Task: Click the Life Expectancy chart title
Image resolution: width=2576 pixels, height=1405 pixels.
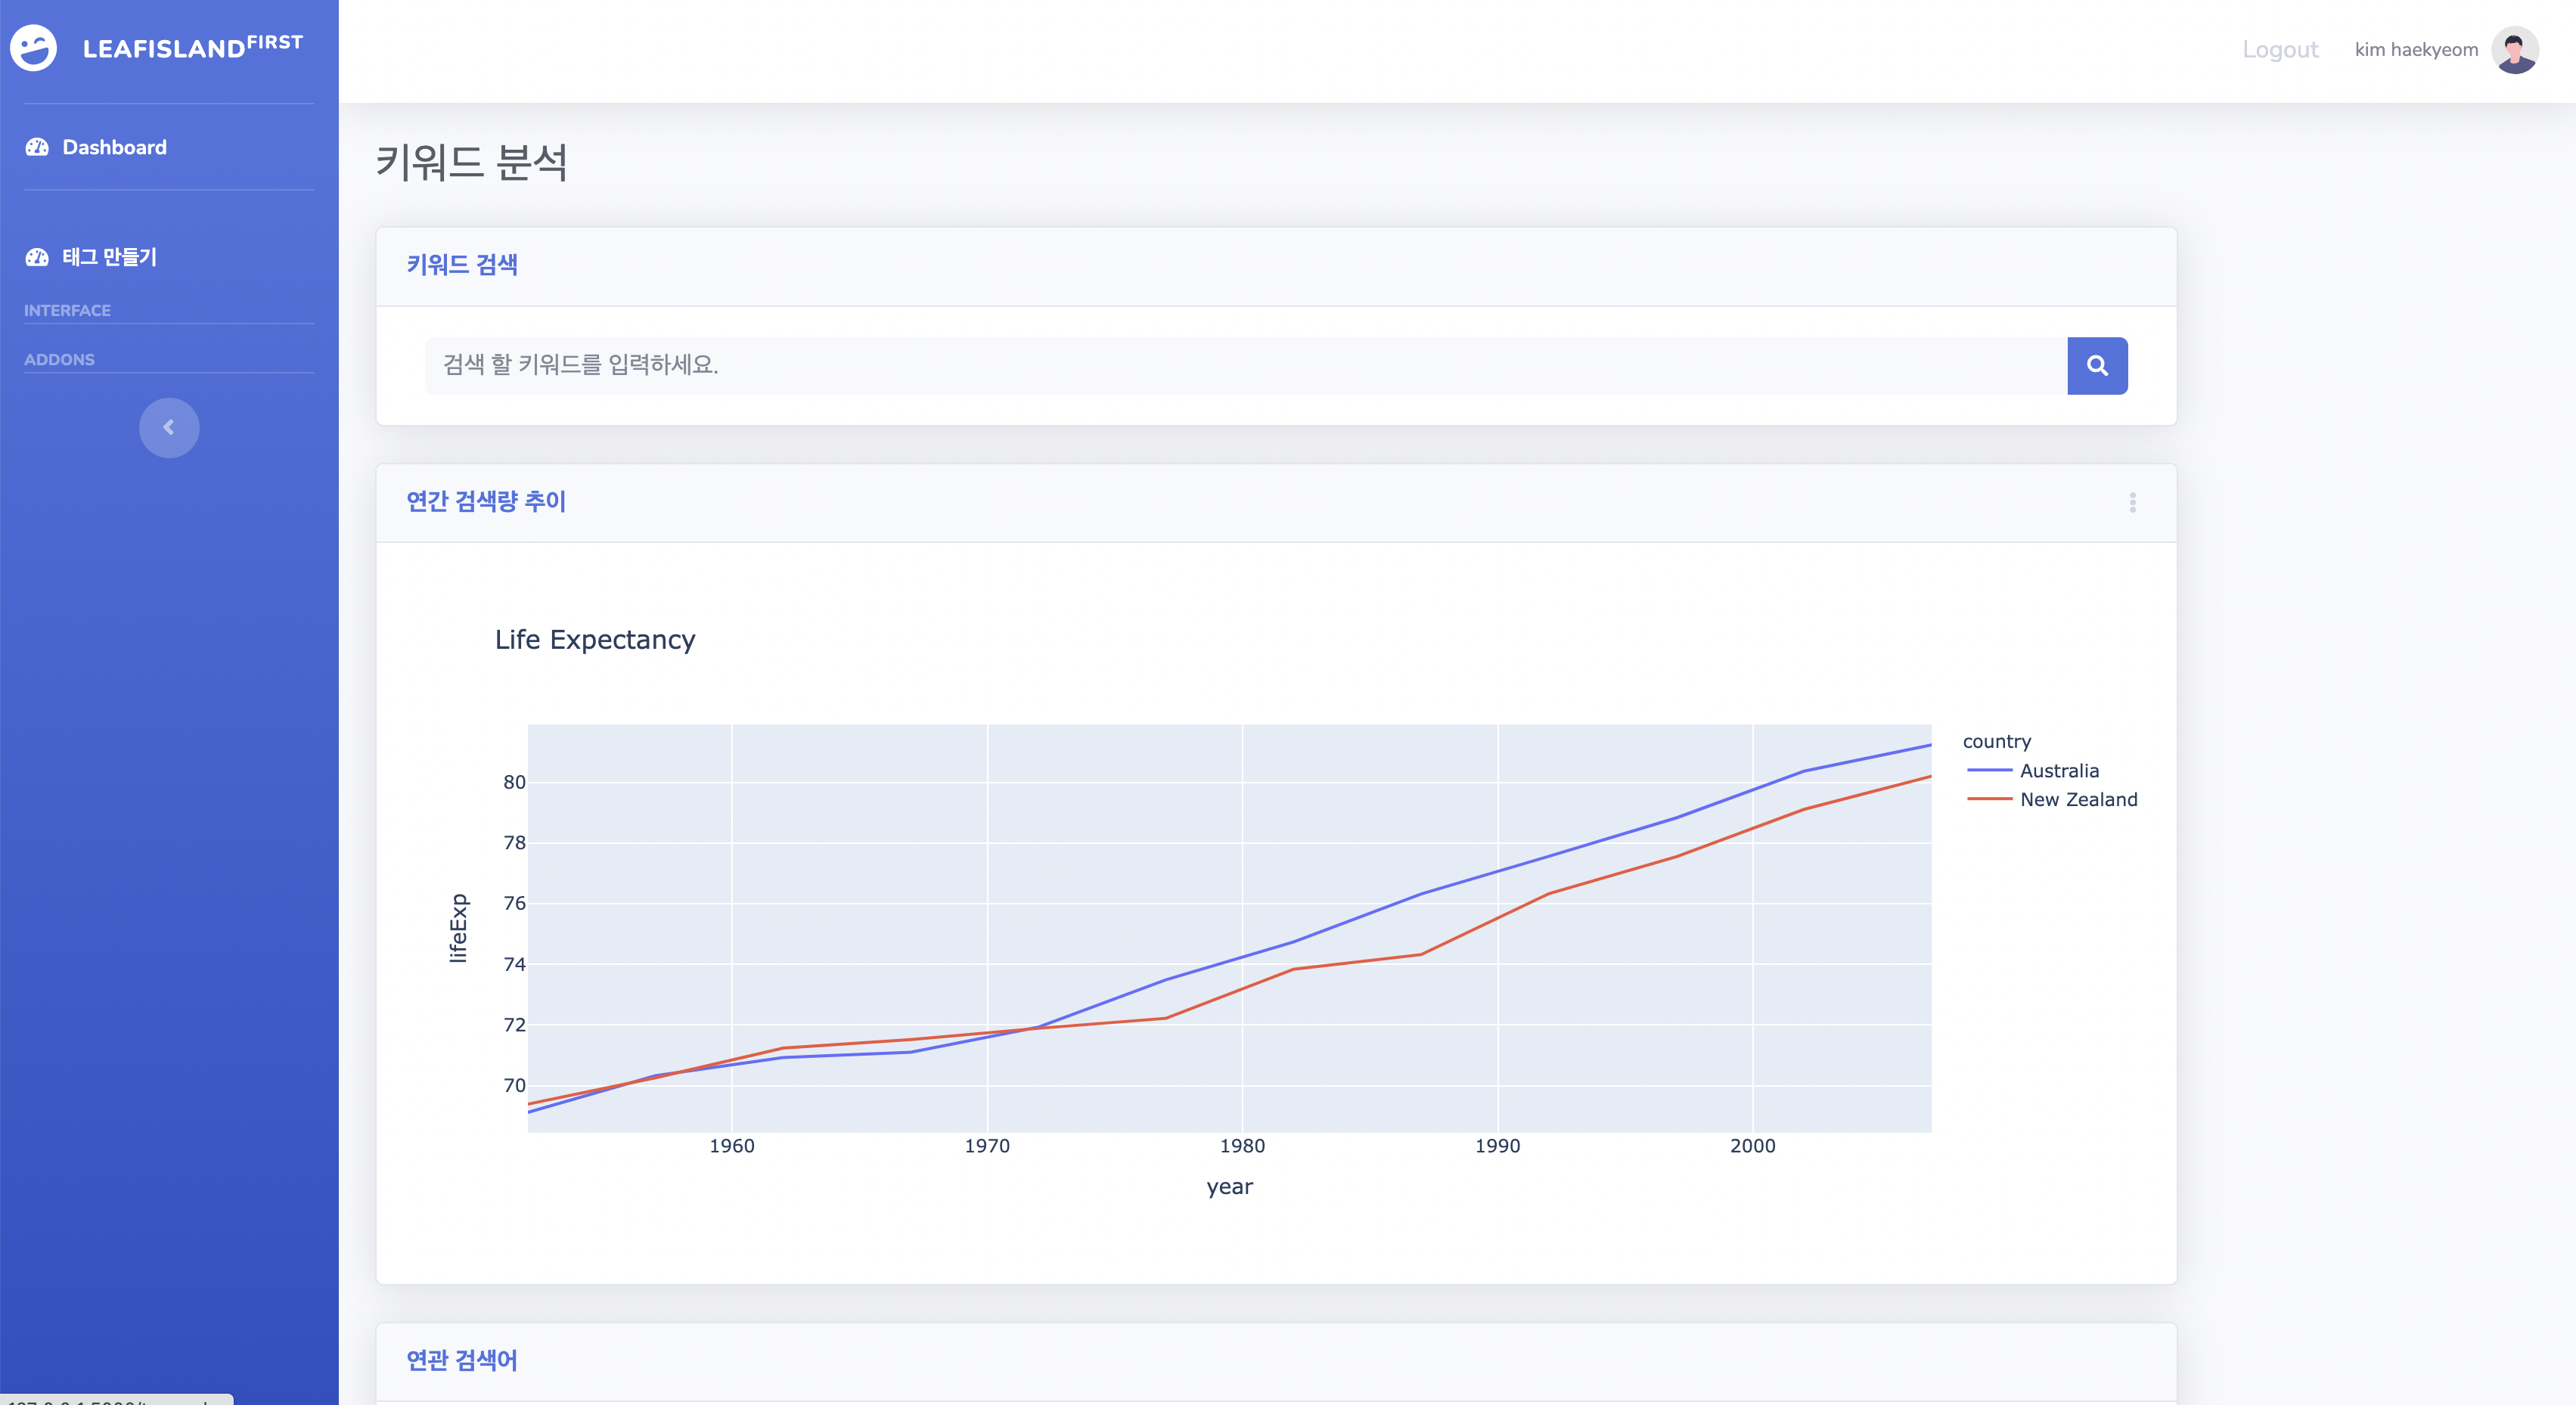Action: [x=595, y=640]
